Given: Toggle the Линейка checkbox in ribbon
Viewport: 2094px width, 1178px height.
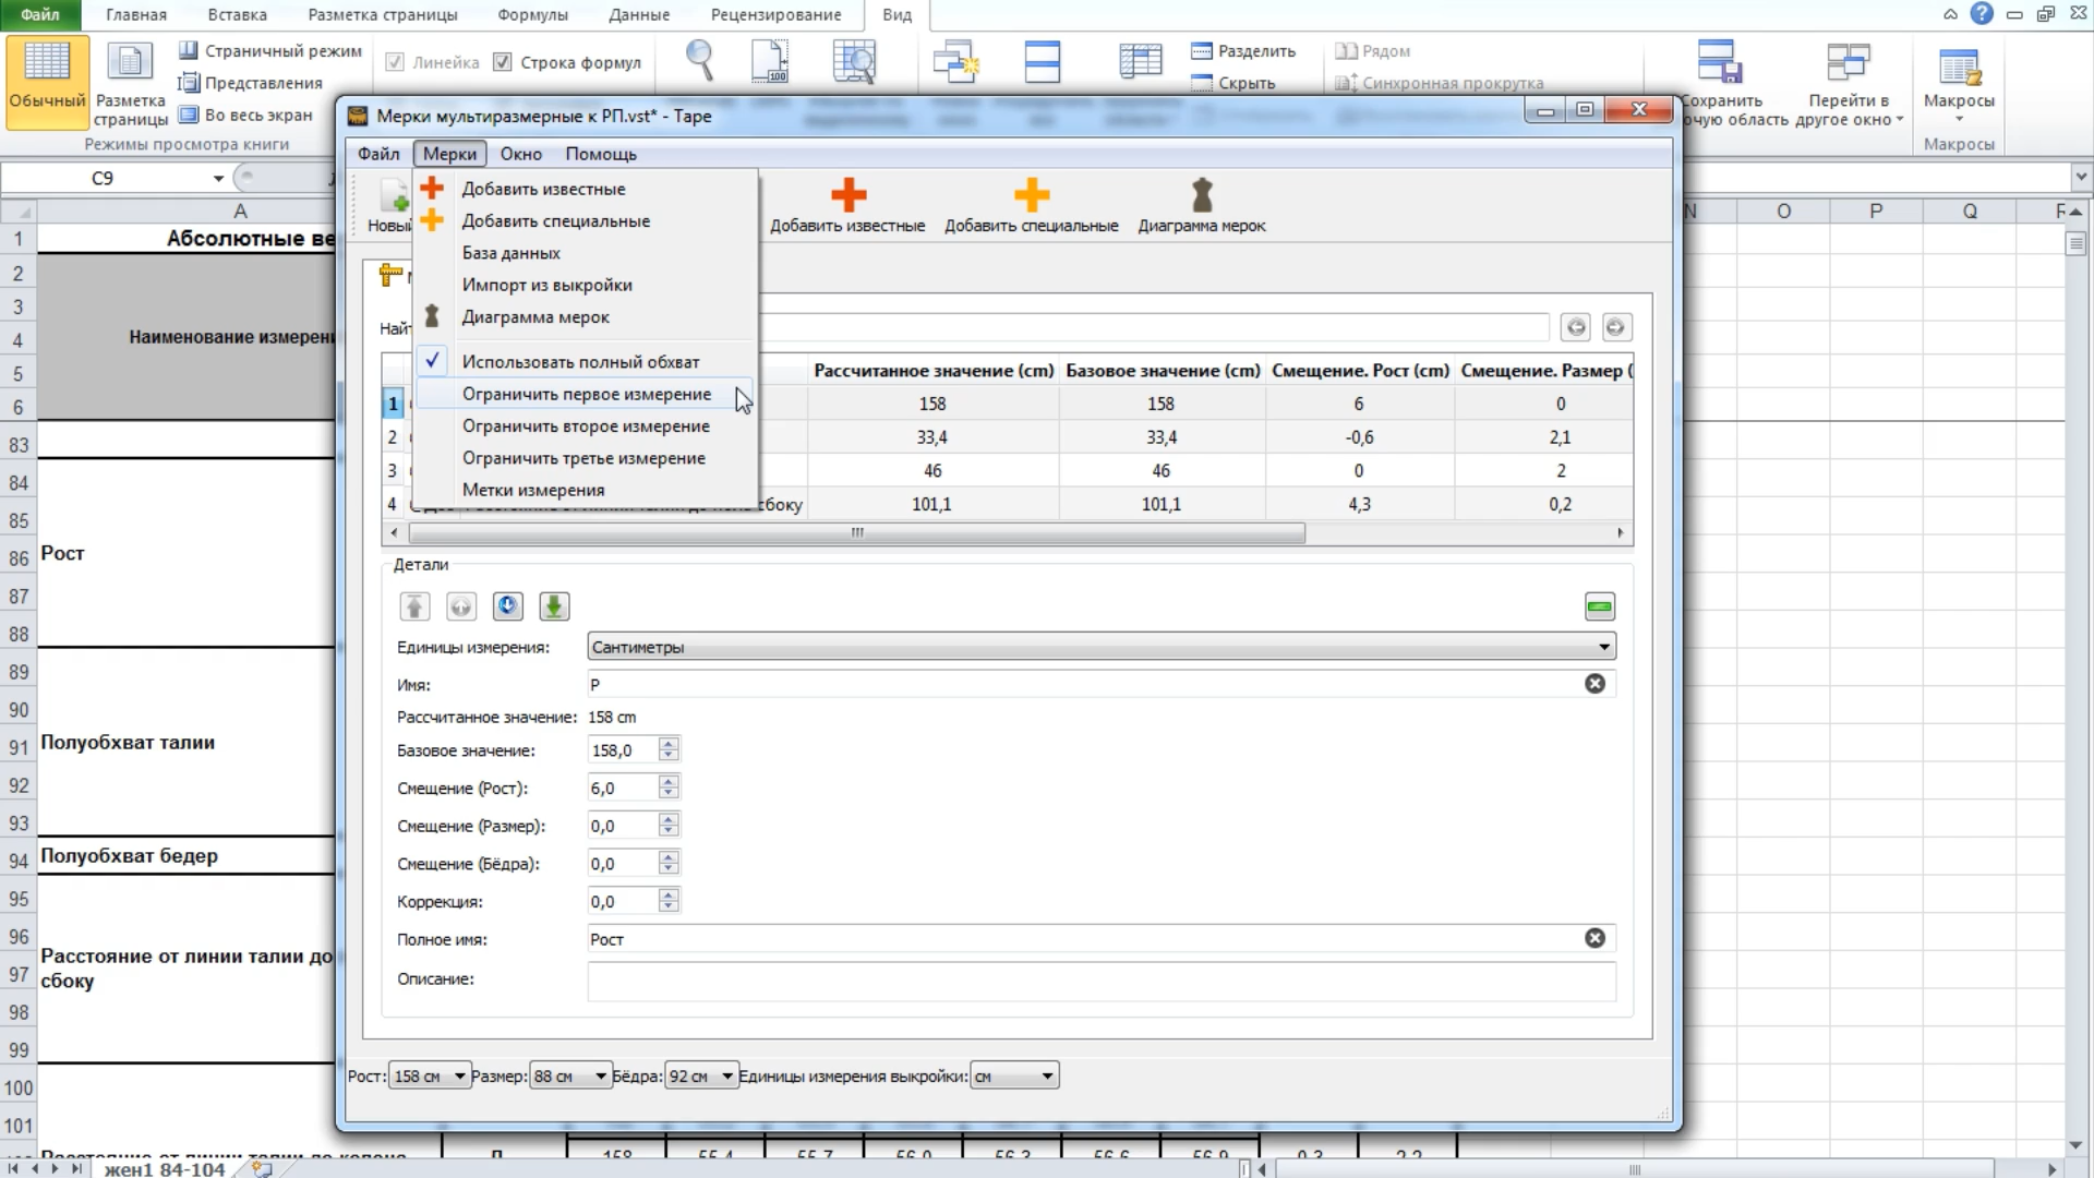Looking at the screenshot, I should click(395, 62).
